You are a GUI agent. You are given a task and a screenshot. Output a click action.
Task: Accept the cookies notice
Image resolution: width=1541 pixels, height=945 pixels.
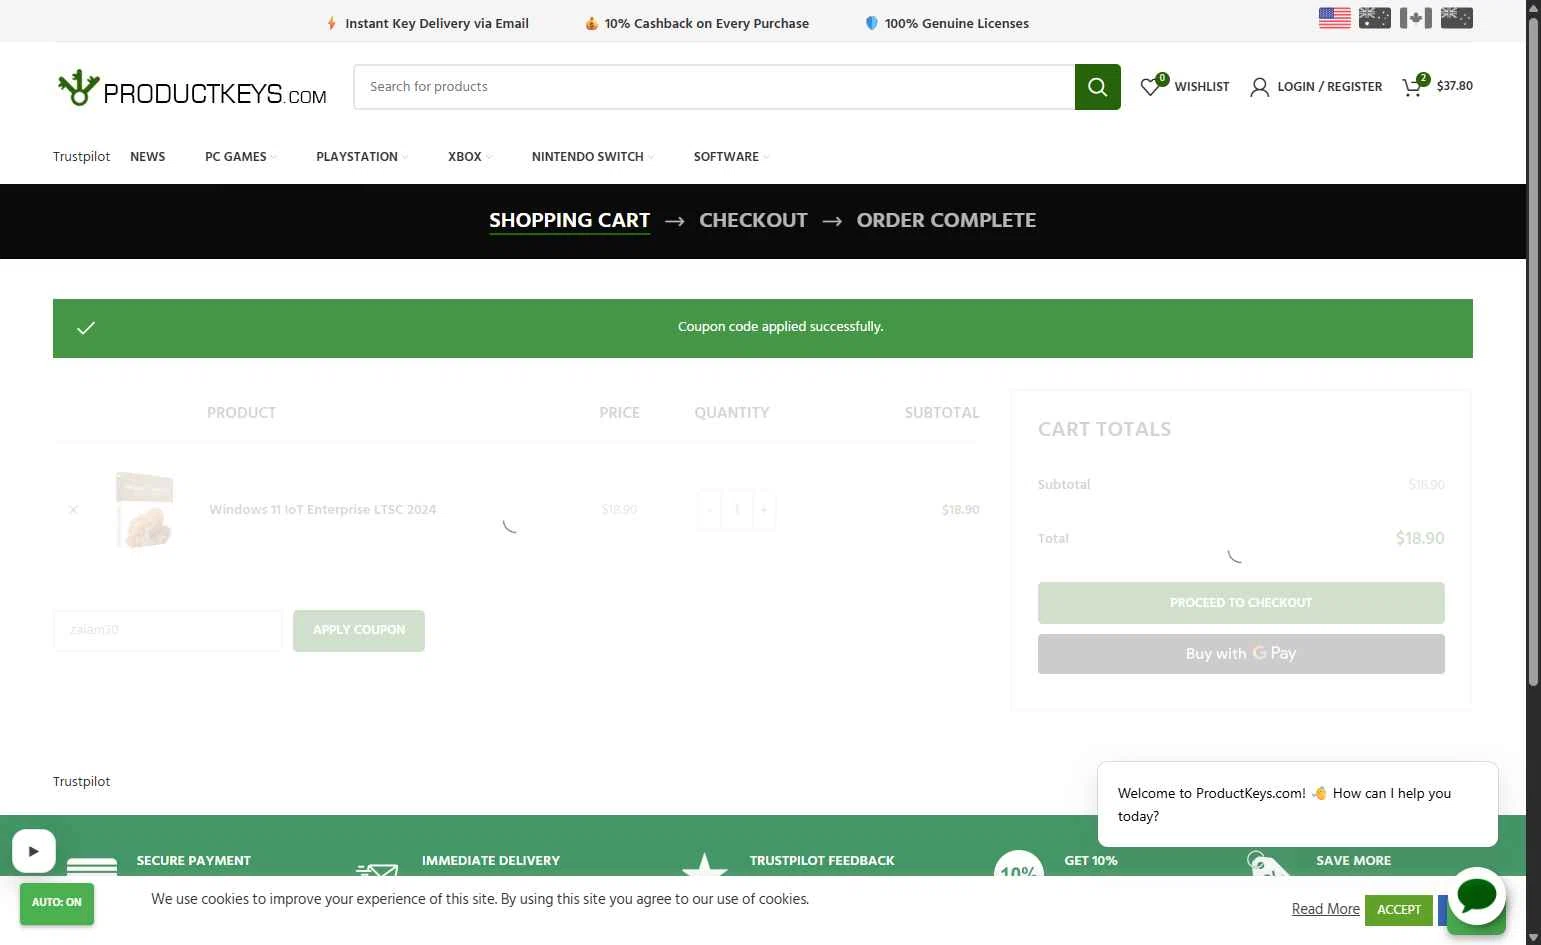(x=1398, y=910)
